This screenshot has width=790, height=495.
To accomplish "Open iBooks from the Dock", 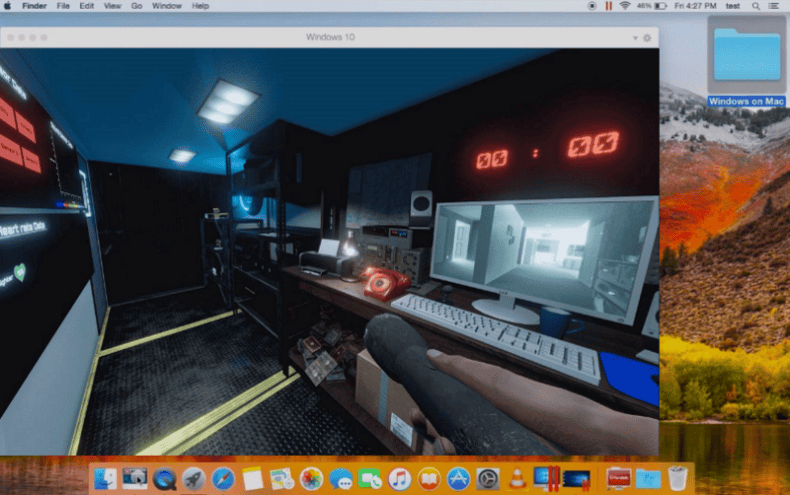I will [x=429, y=478].
